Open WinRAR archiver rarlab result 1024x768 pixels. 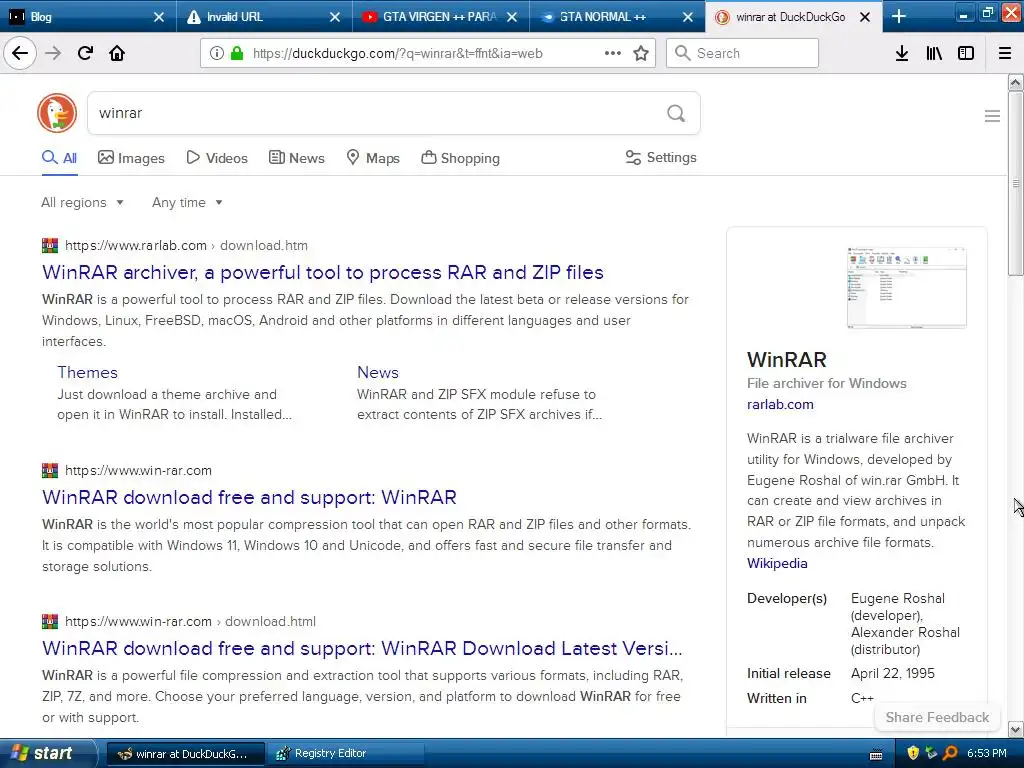point(323,272)
